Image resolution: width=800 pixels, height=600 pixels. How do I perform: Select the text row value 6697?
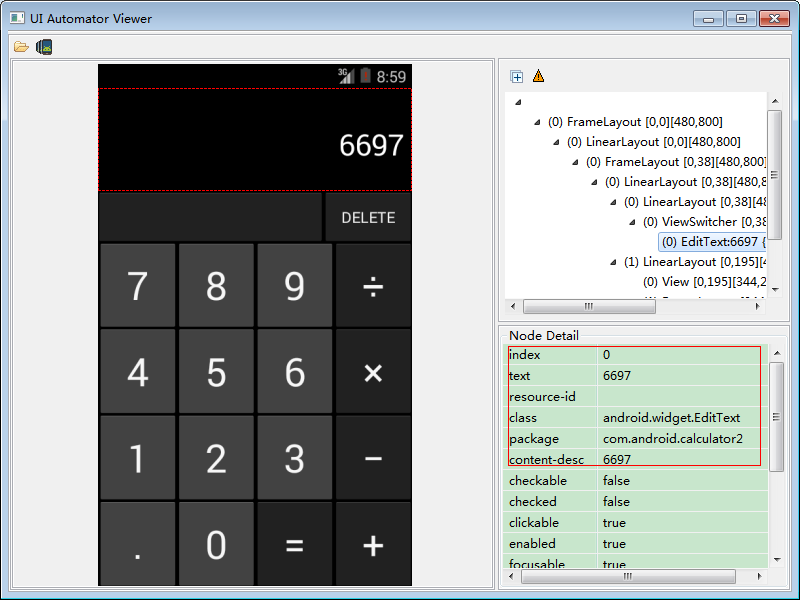point(617,376)
